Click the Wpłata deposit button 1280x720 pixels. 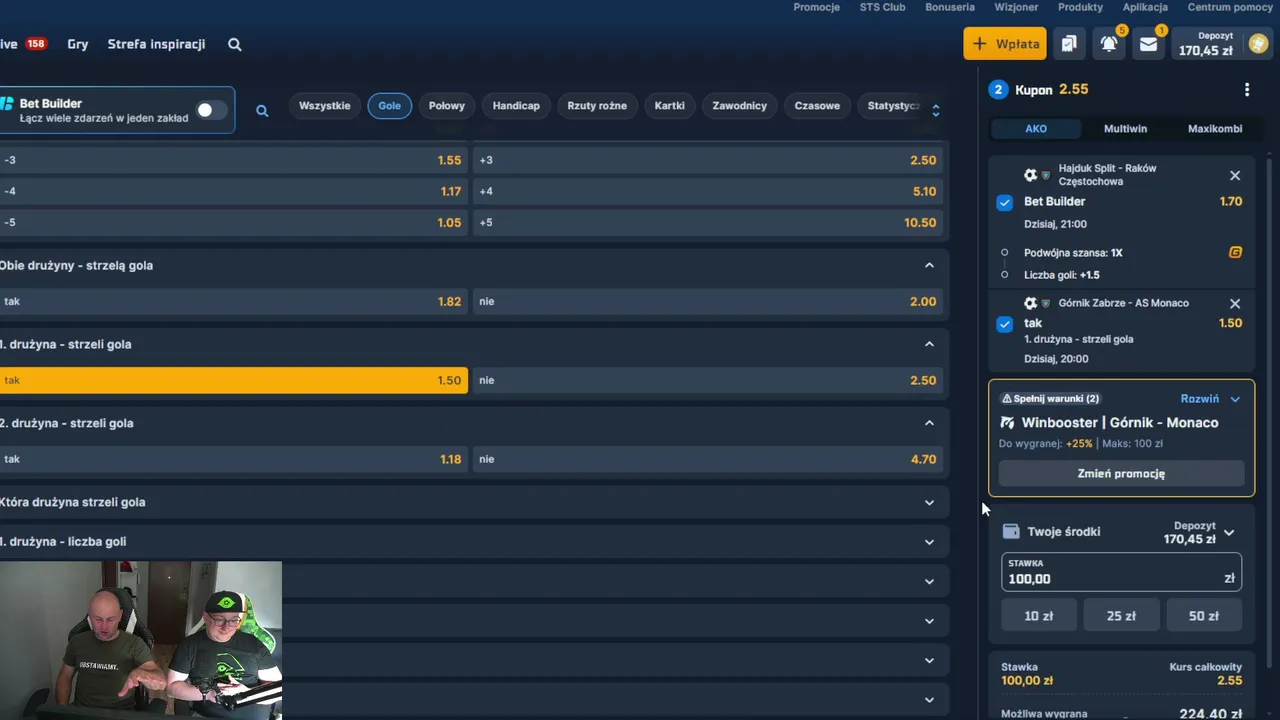1005,44
